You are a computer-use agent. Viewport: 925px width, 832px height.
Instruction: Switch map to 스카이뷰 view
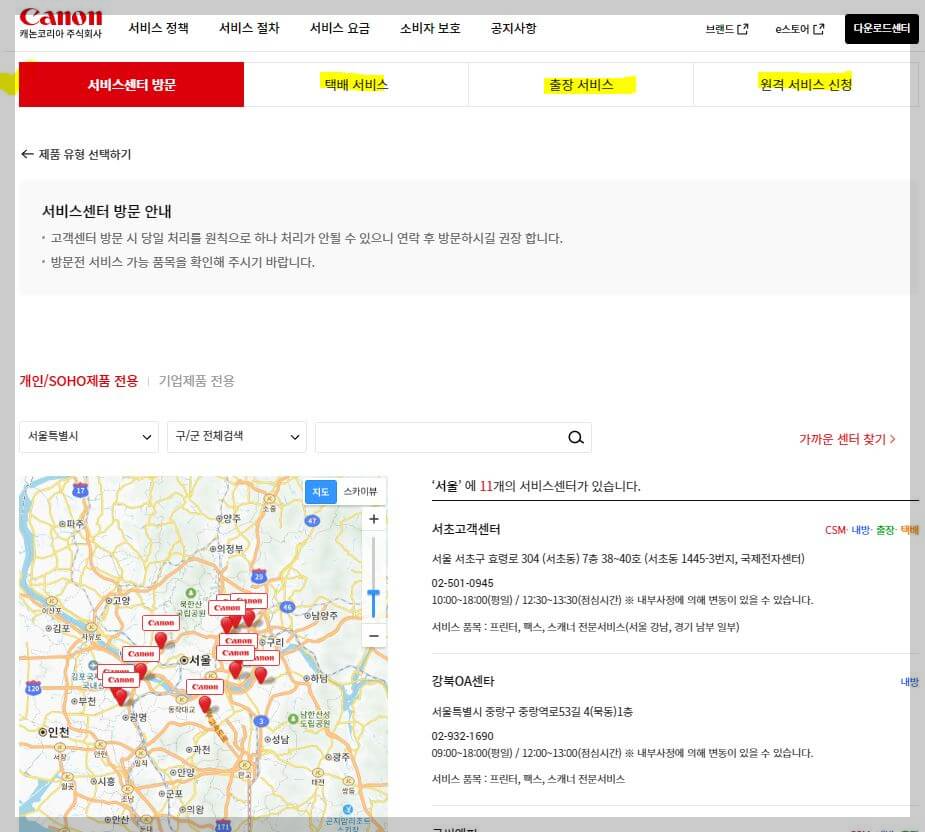coord(360,492)
